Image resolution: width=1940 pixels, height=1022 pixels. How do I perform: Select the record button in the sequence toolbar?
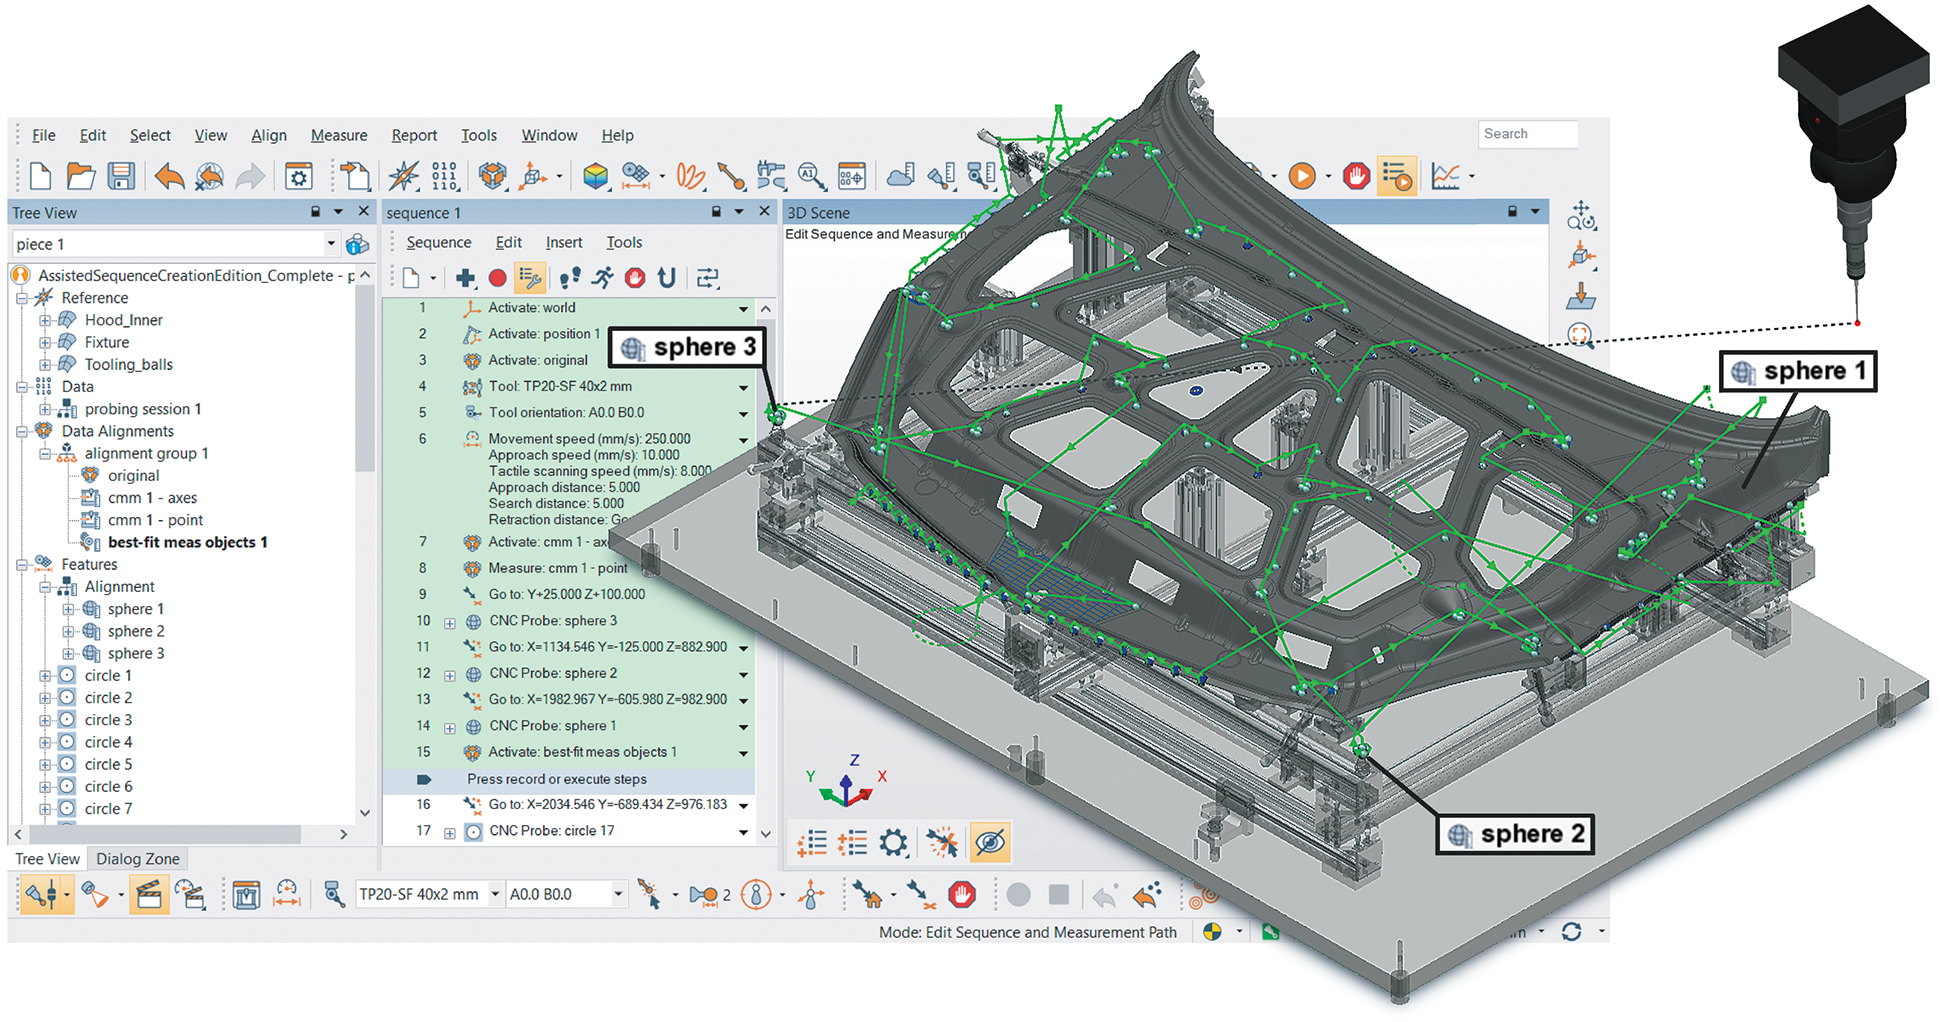coord(499,277)
